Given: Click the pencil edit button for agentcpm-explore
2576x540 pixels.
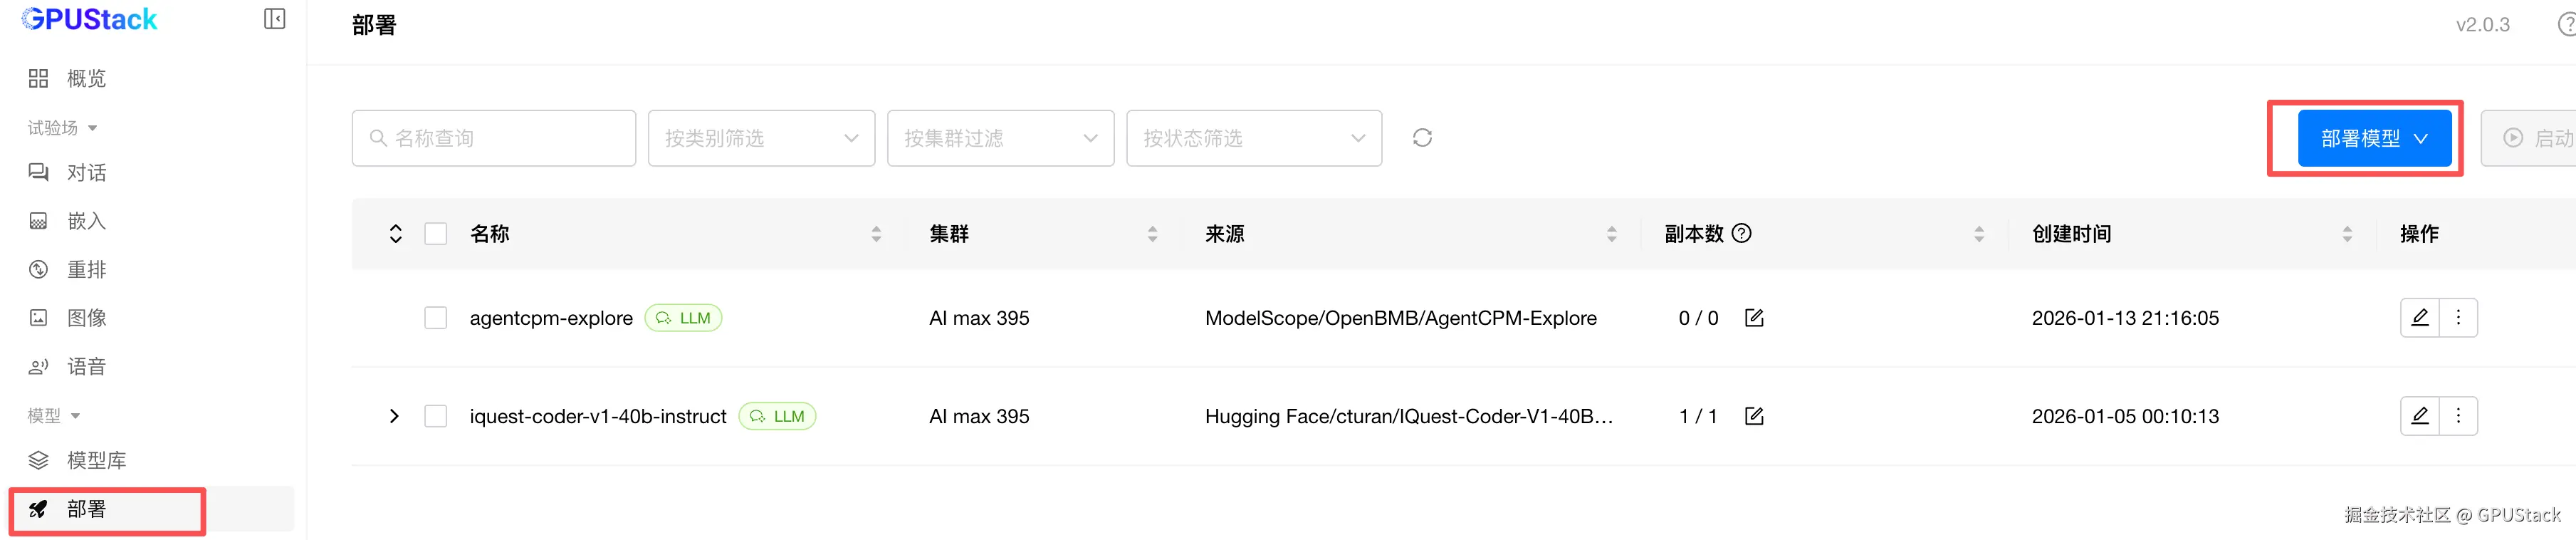Looking at the screenshot, I should (x=2419, y=318).
